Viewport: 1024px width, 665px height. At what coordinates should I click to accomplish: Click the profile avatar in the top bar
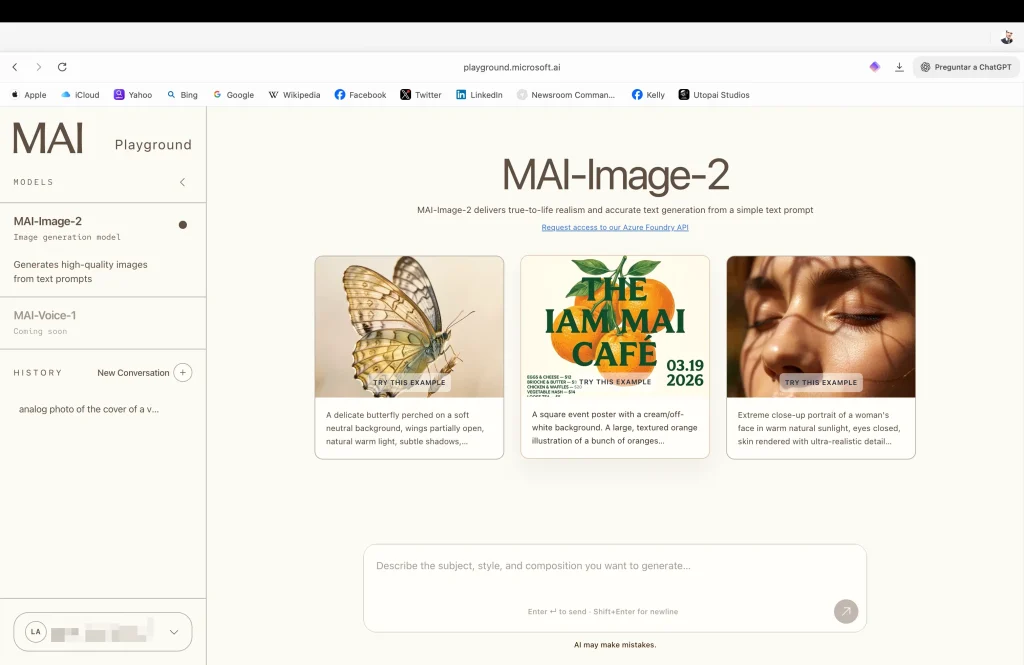[x=1007, y=36]
